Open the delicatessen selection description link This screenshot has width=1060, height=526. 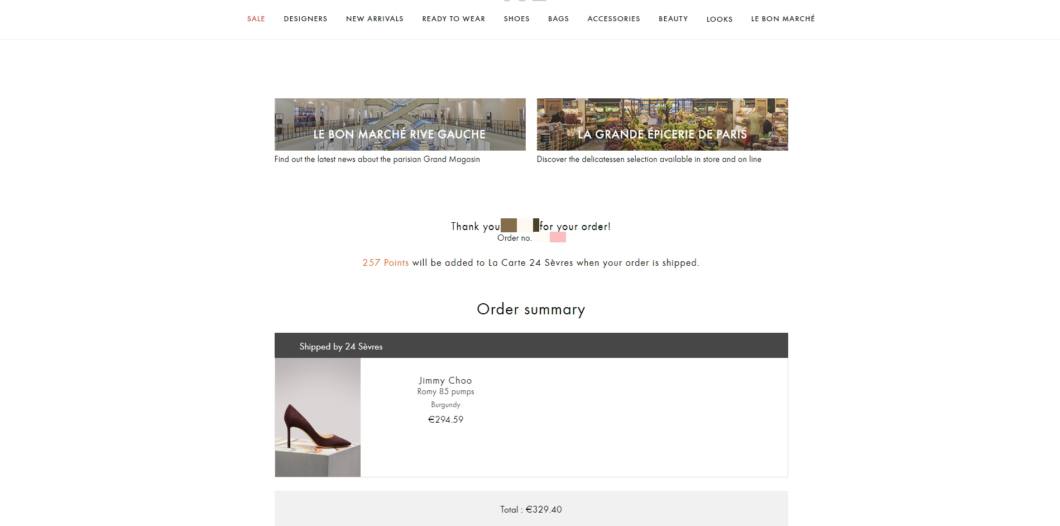pos(649,160)
